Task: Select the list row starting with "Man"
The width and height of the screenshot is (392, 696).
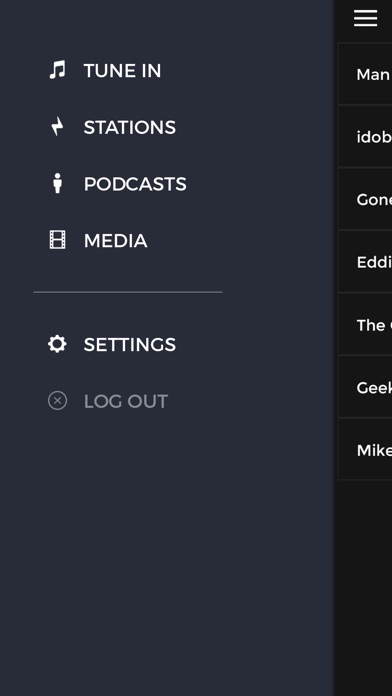Action: click(x=365, y=74)
